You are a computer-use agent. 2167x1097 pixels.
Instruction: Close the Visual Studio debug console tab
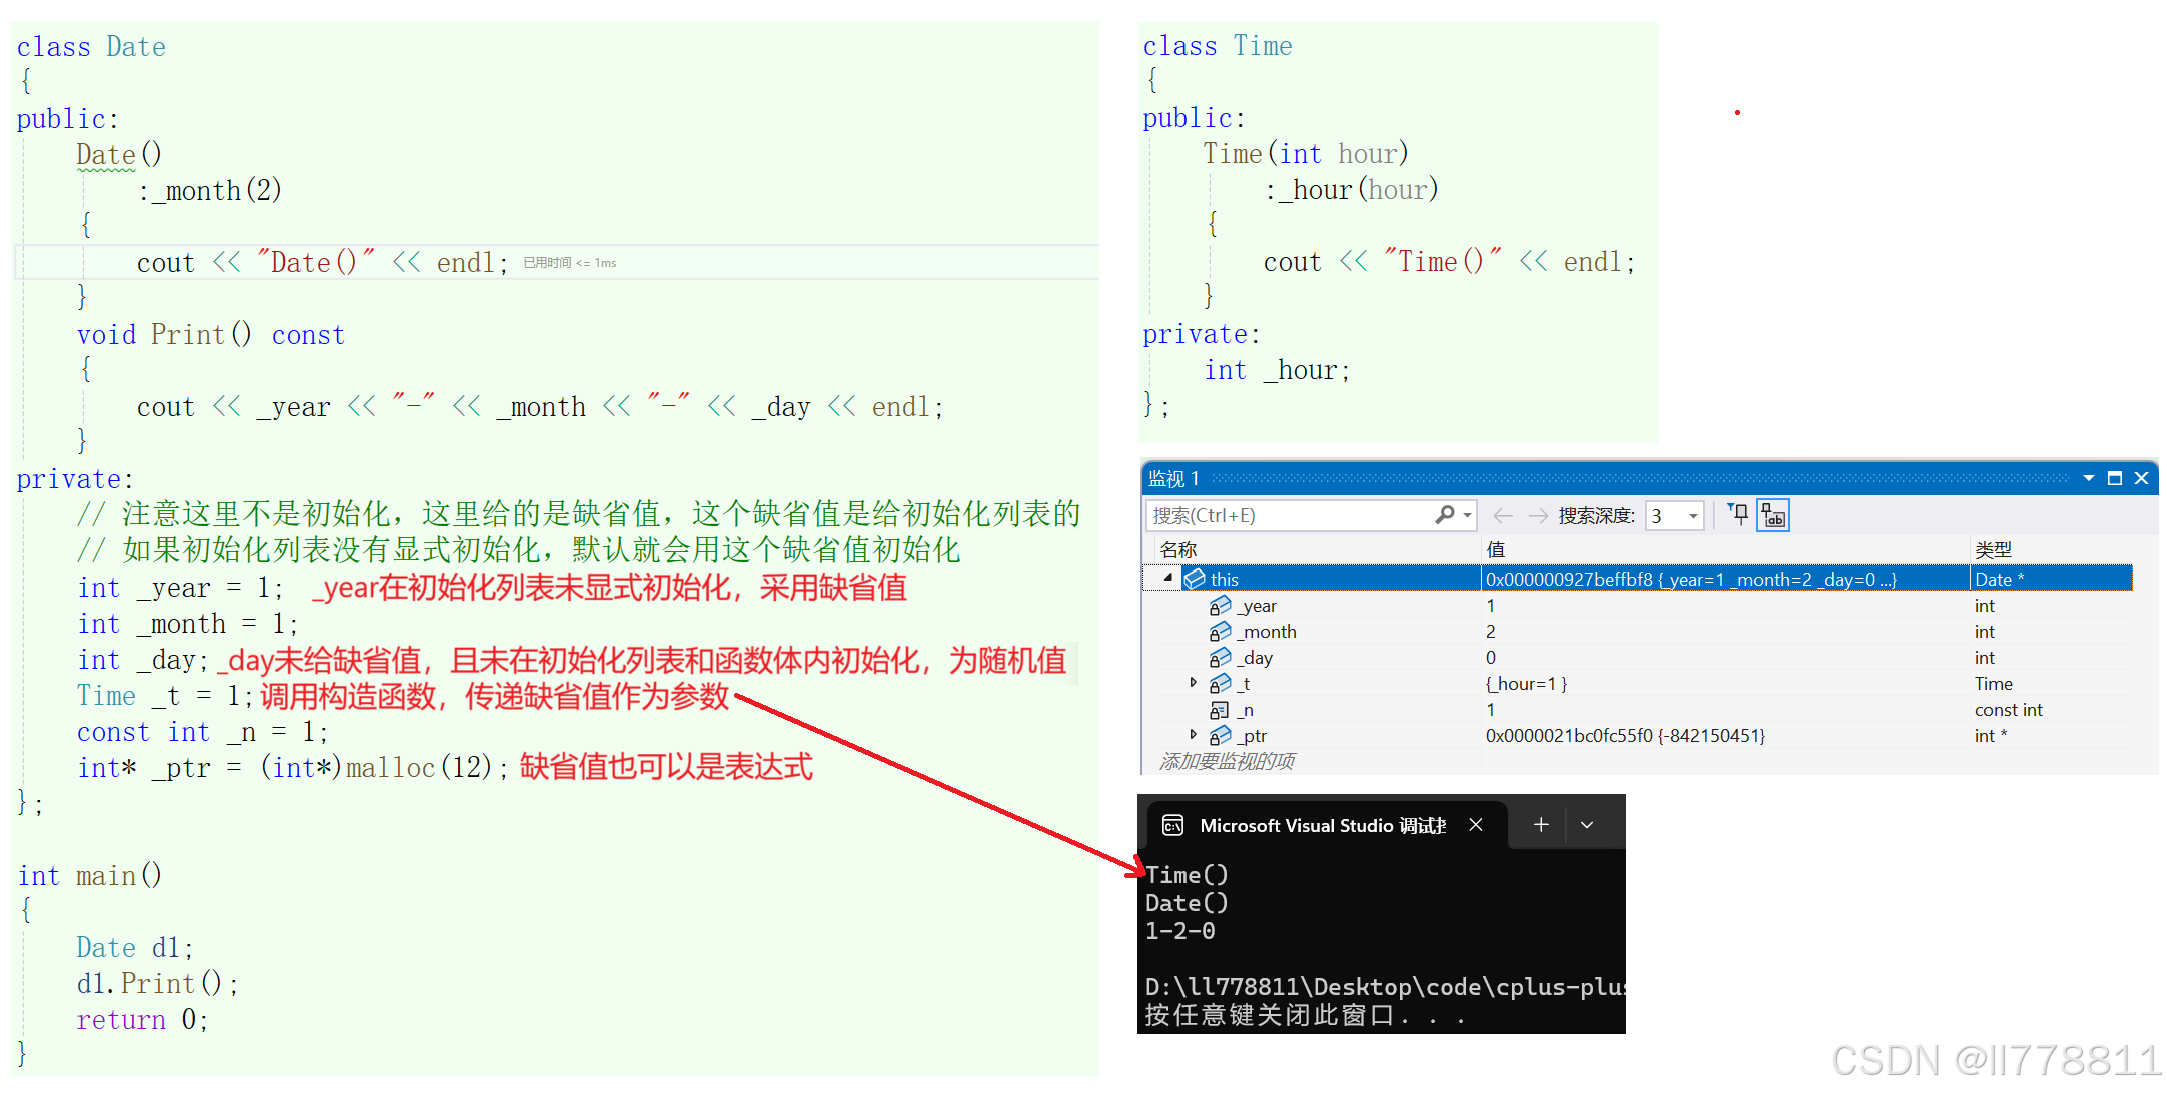(x=1476, y=825)
